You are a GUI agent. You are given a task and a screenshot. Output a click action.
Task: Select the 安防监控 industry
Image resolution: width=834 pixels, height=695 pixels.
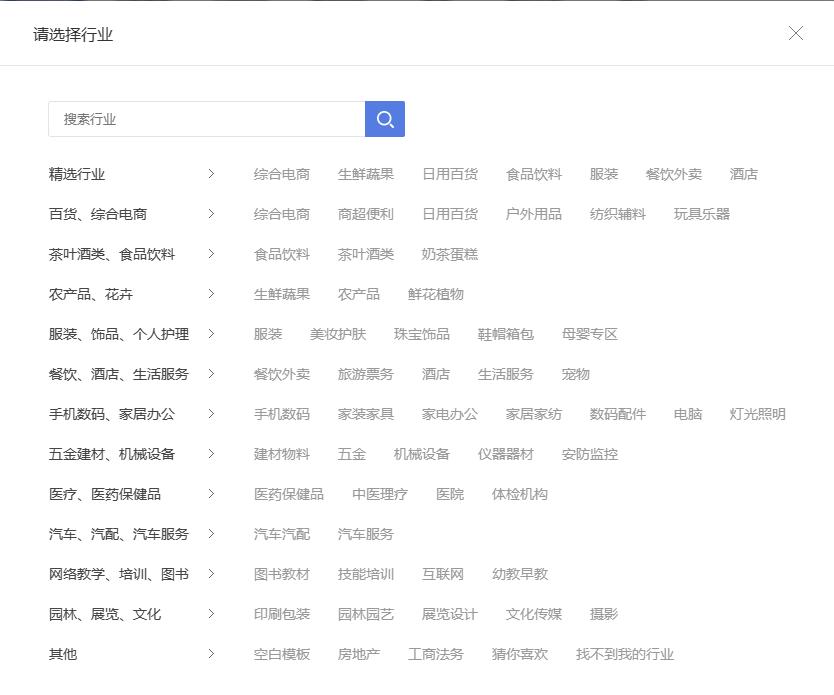click(x=588, y=454)
